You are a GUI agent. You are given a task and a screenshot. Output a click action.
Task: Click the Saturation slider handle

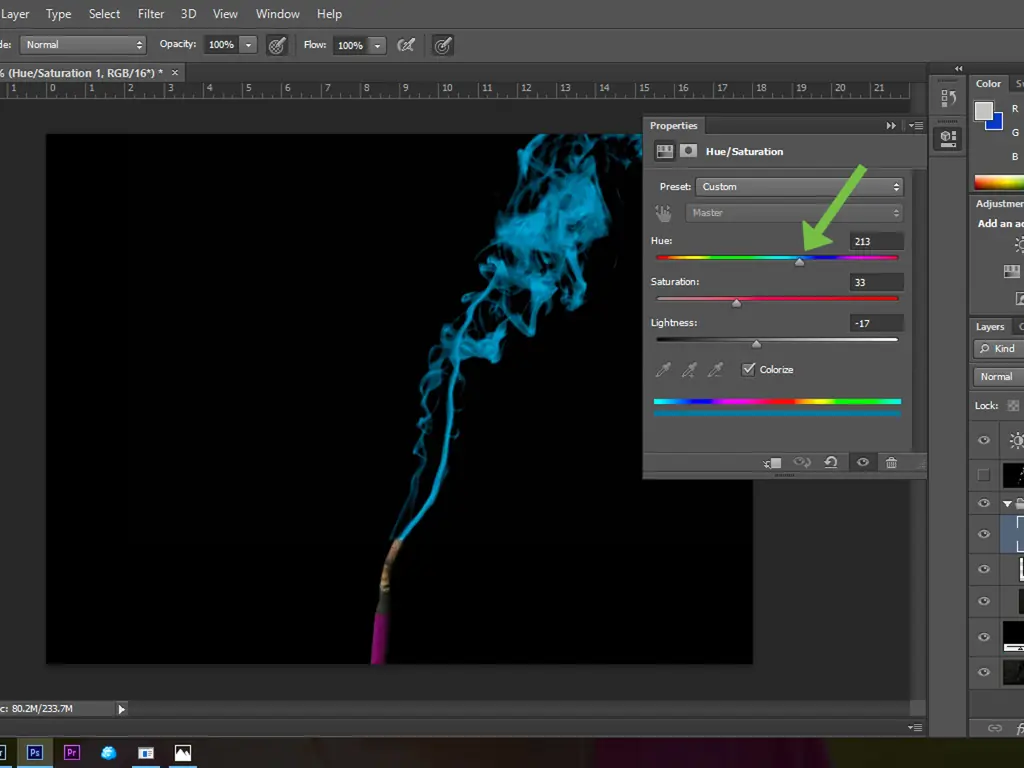737,302
